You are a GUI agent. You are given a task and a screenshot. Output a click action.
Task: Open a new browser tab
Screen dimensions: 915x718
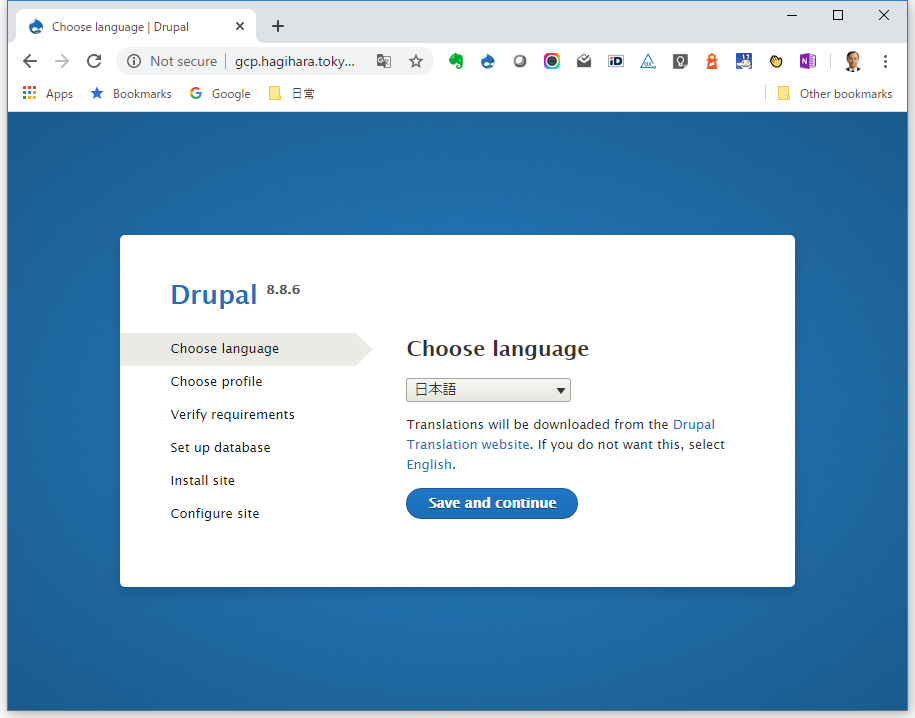tap(278, 26)
